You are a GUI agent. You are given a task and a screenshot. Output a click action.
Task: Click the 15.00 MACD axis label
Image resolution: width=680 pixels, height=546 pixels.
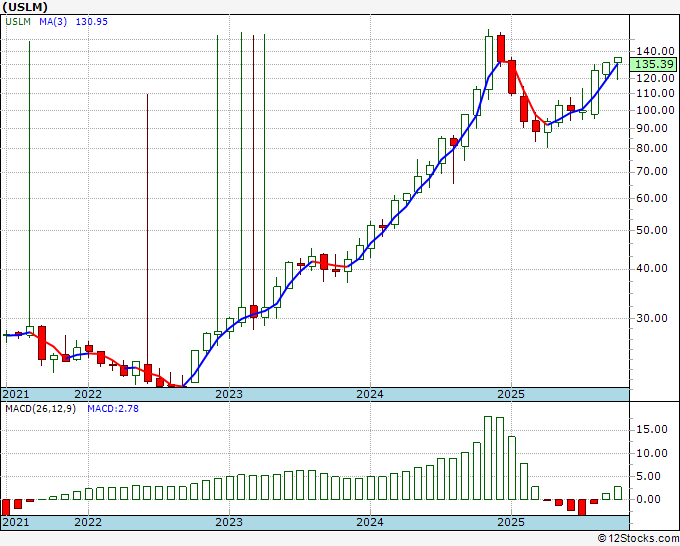point(652,429)
